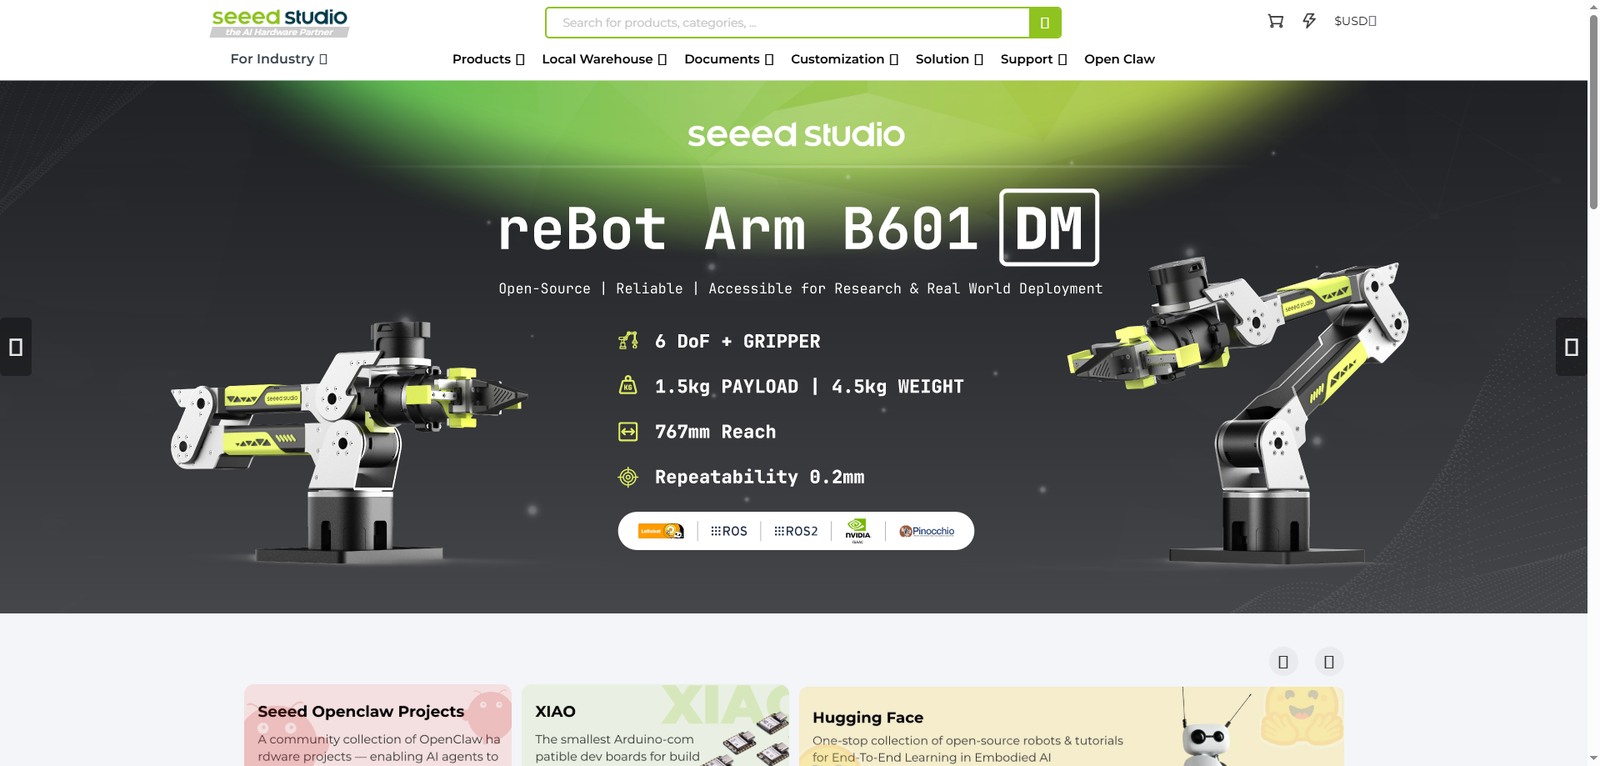Click the '767mm Reach' text
The height and width of the screenshot is (766, 1600).
pyautogui.click(x=715, y=432)
